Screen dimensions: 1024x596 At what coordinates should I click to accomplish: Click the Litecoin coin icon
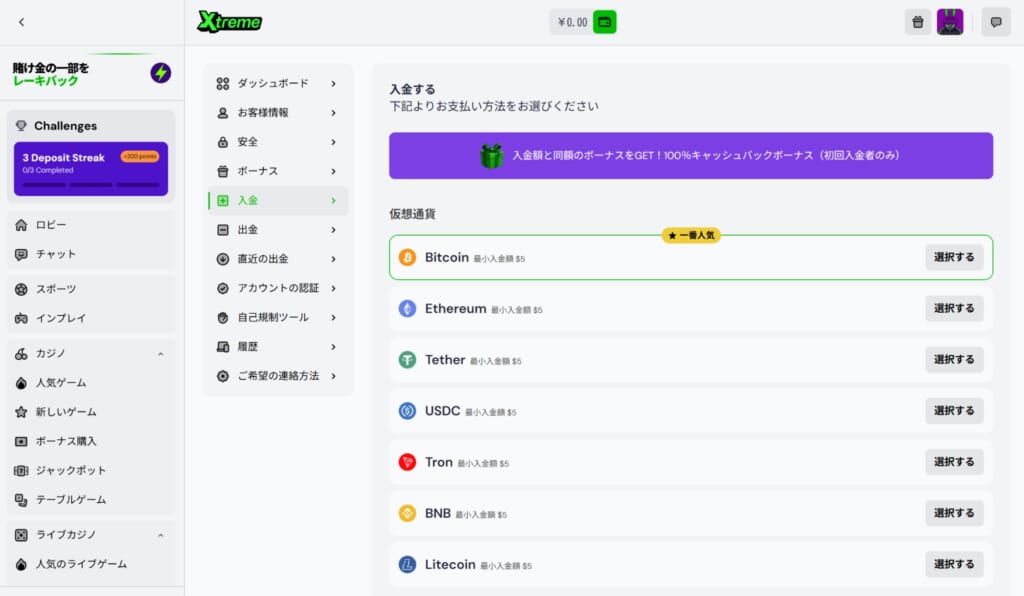pos(408,564)
